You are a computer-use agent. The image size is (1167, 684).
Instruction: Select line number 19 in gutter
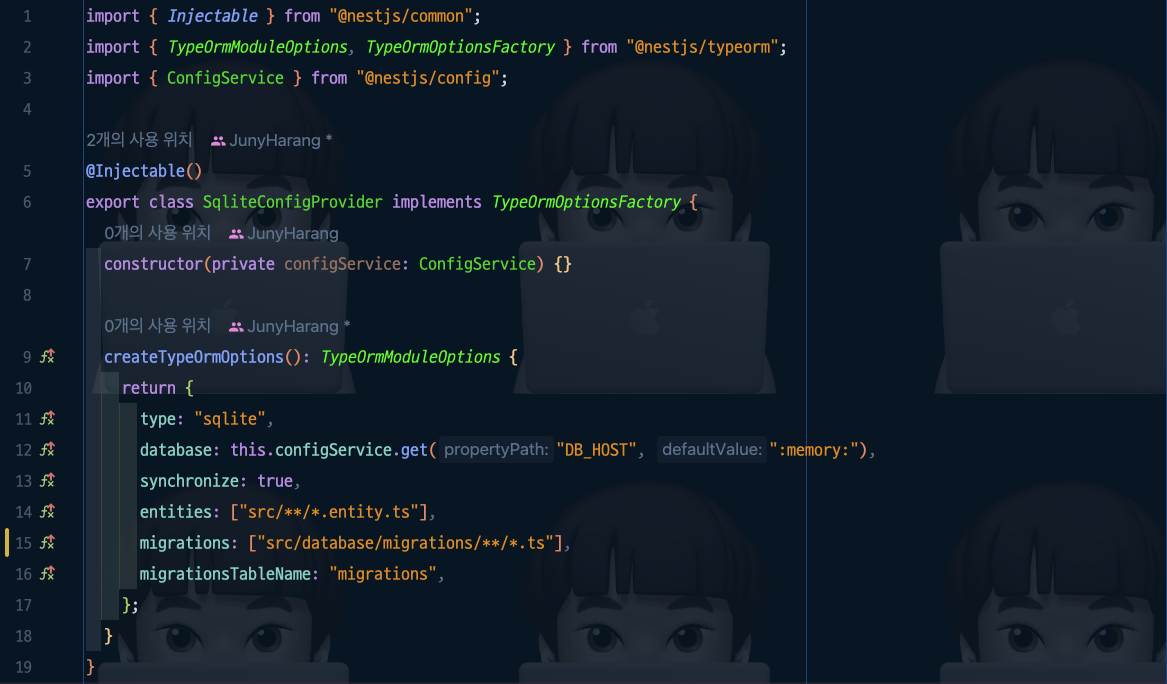click(x=23, y=667)
